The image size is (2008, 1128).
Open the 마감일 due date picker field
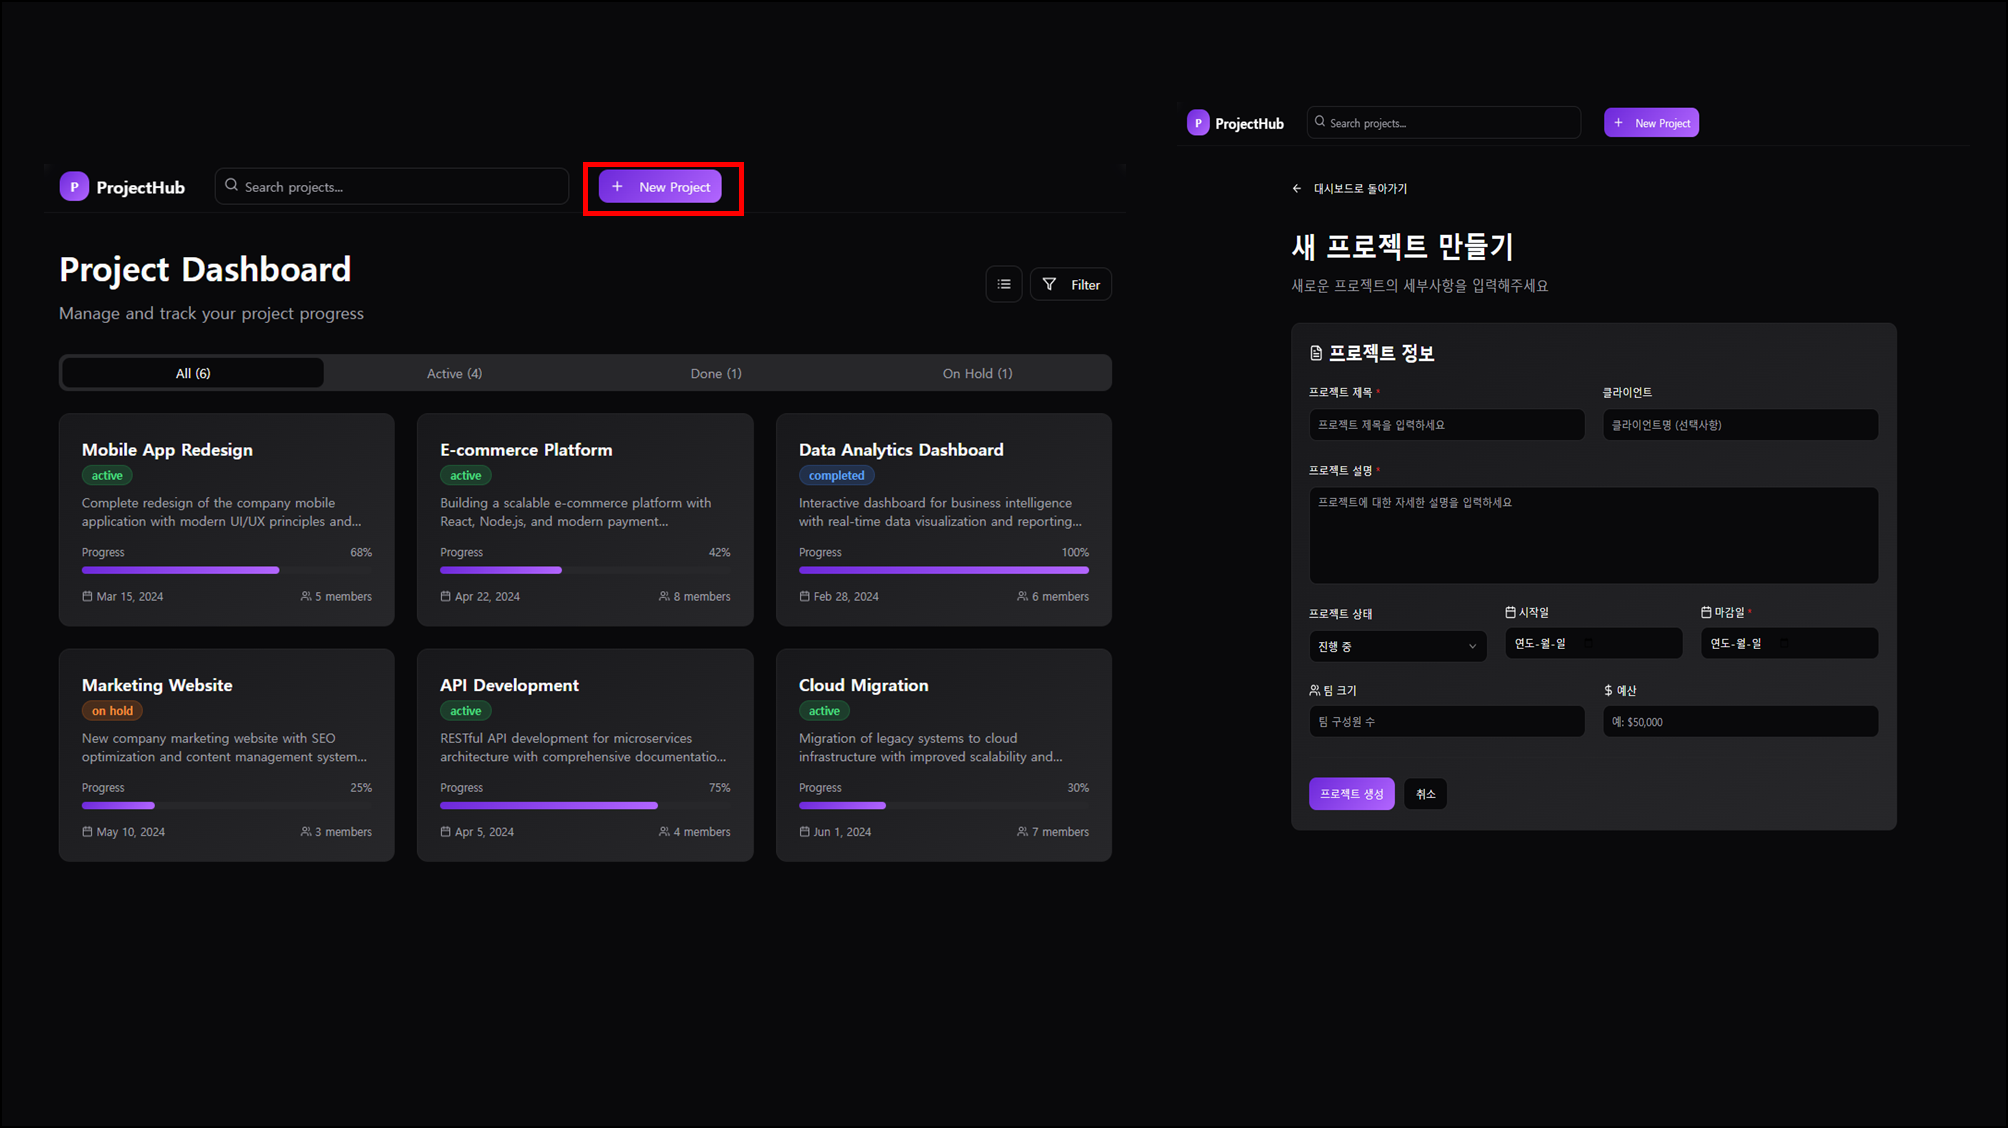pos(1788,644)
